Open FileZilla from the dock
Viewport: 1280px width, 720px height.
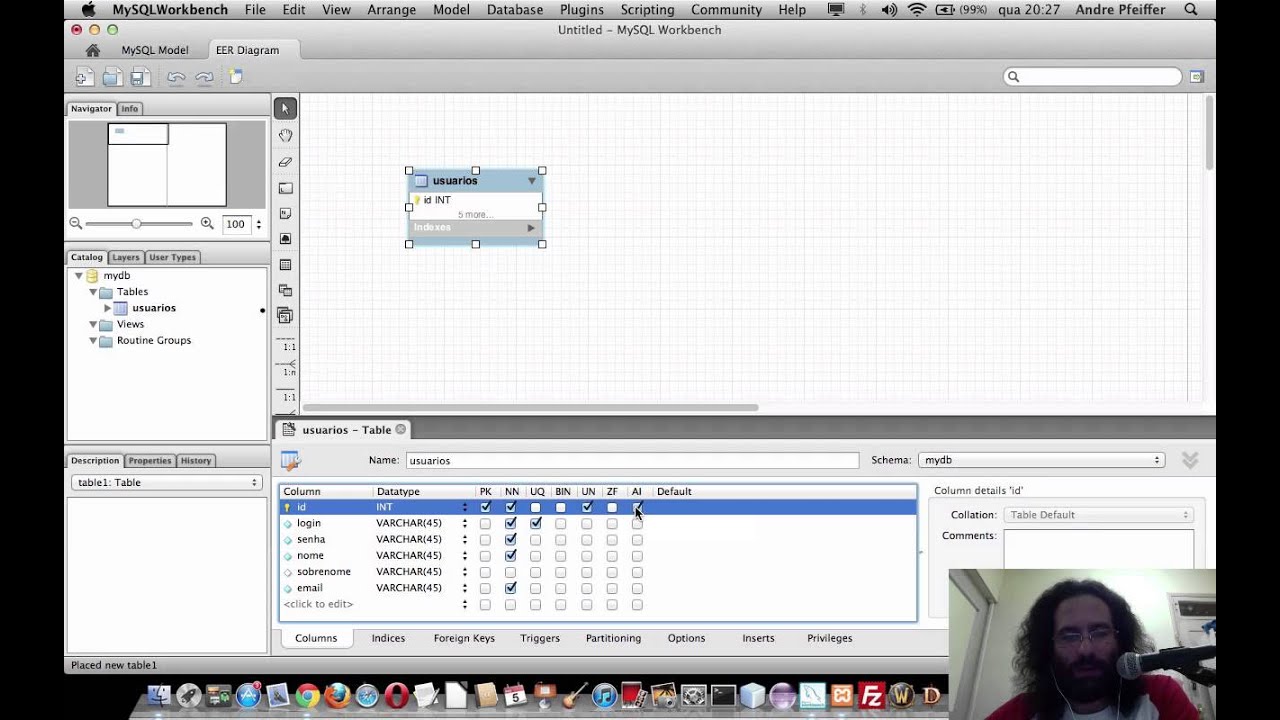point(872,696)
